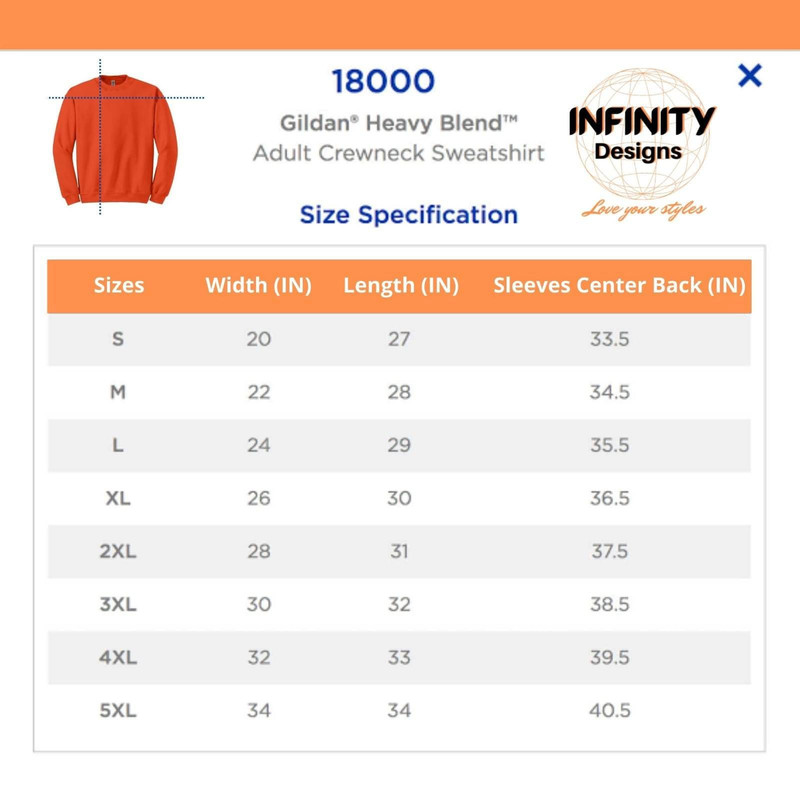
Task: Pick the 4XL size row label
Action: pos(118,657)
